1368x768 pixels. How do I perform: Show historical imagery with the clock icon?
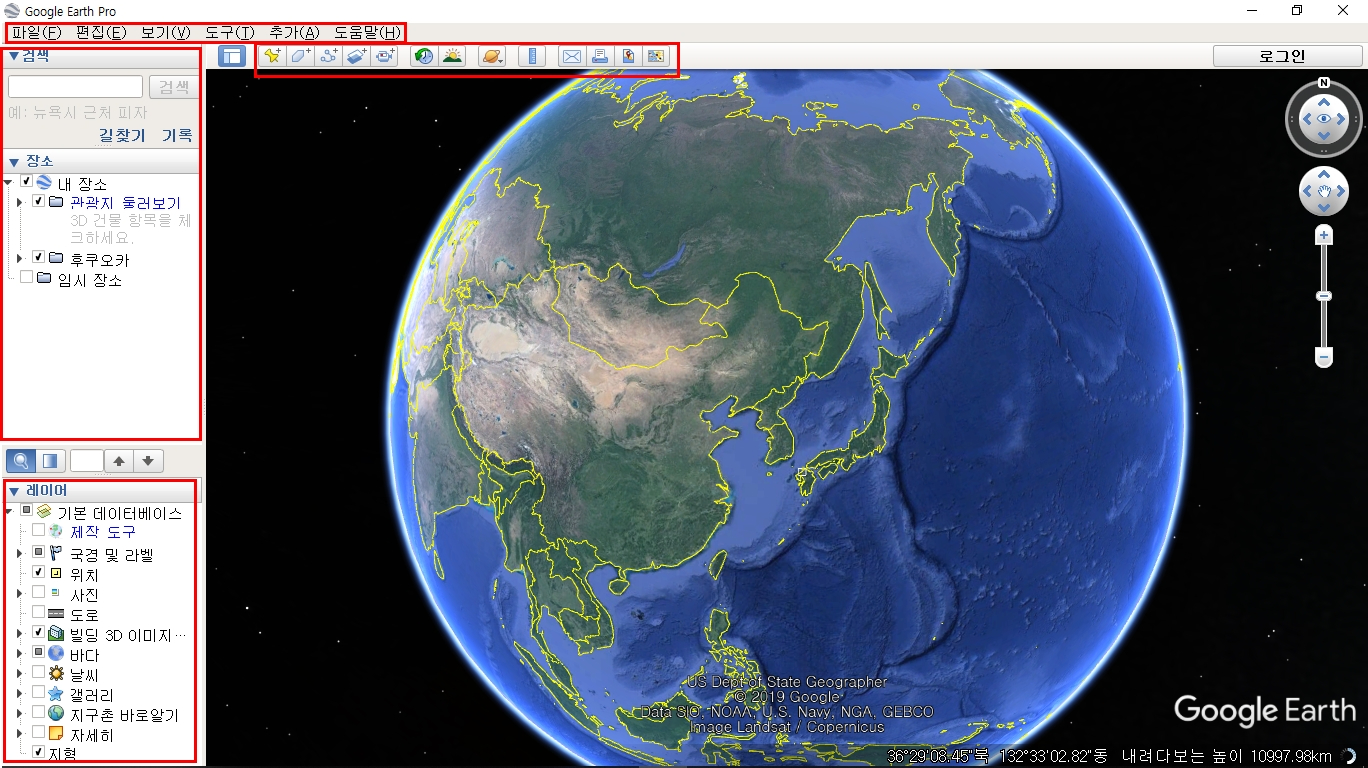click(x=424, y=56)
